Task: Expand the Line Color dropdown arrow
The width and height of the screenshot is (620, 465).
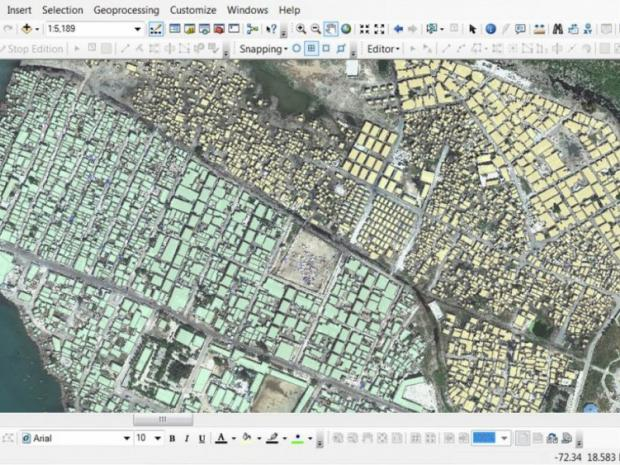Action: (x=284, y=439)
